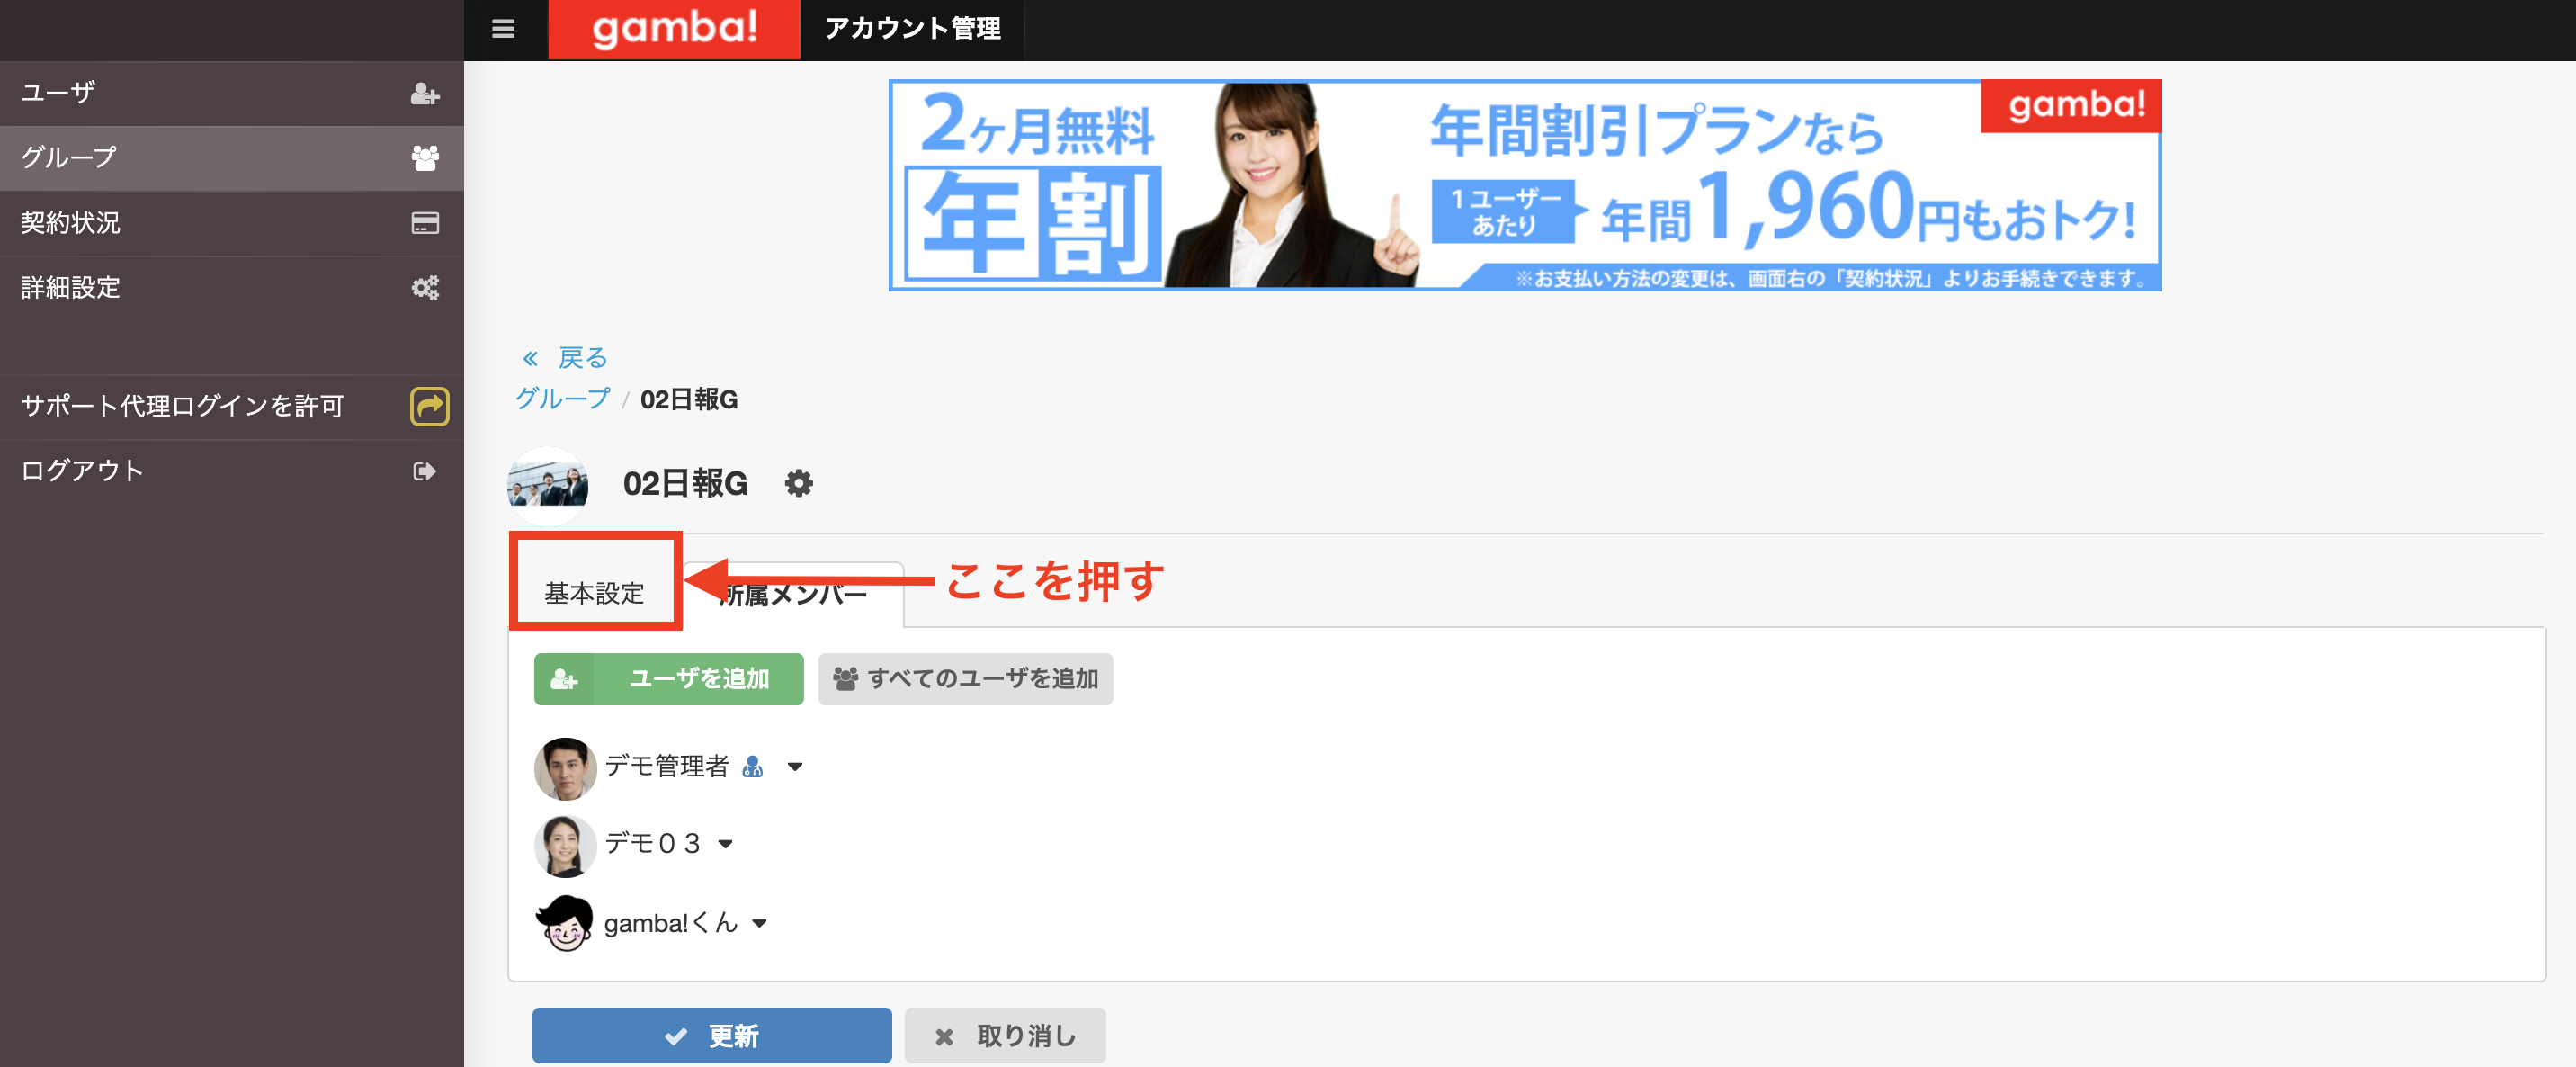Open group settings gear next to 02日報G

point(798,484)
